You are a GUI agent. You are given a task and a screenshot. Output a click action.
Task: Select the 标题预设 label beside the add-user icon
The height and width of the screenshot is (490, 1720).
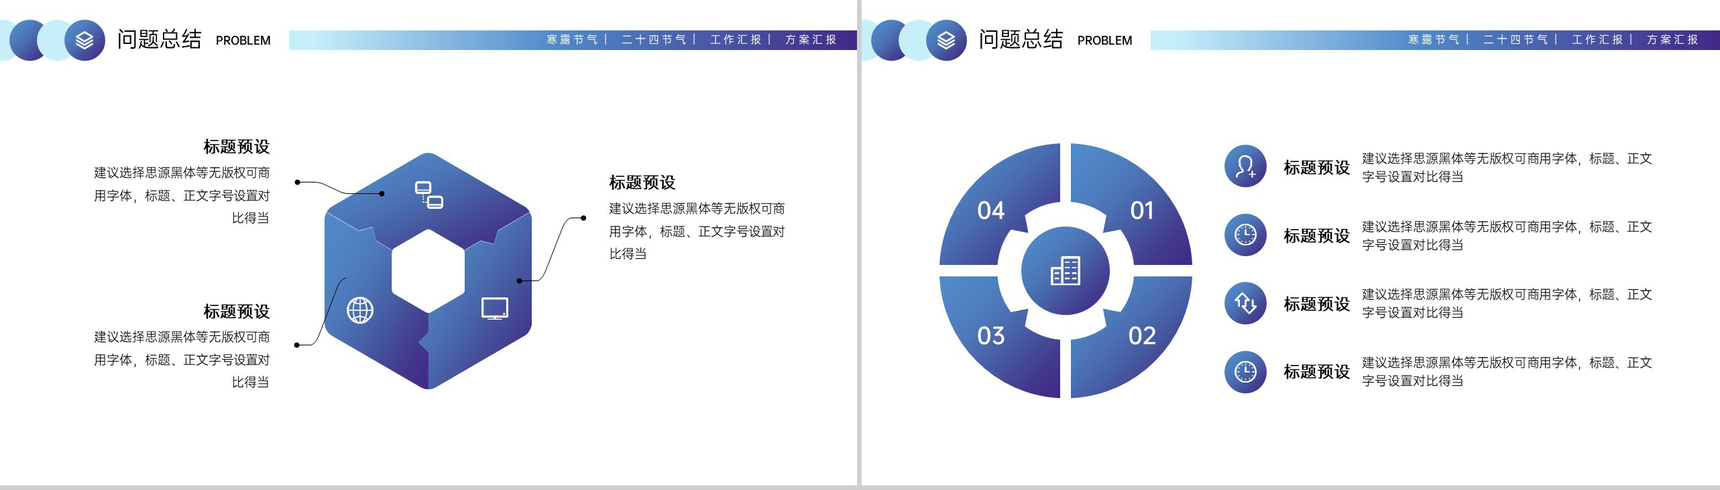pyautogui.click(x=1317, y=167)
